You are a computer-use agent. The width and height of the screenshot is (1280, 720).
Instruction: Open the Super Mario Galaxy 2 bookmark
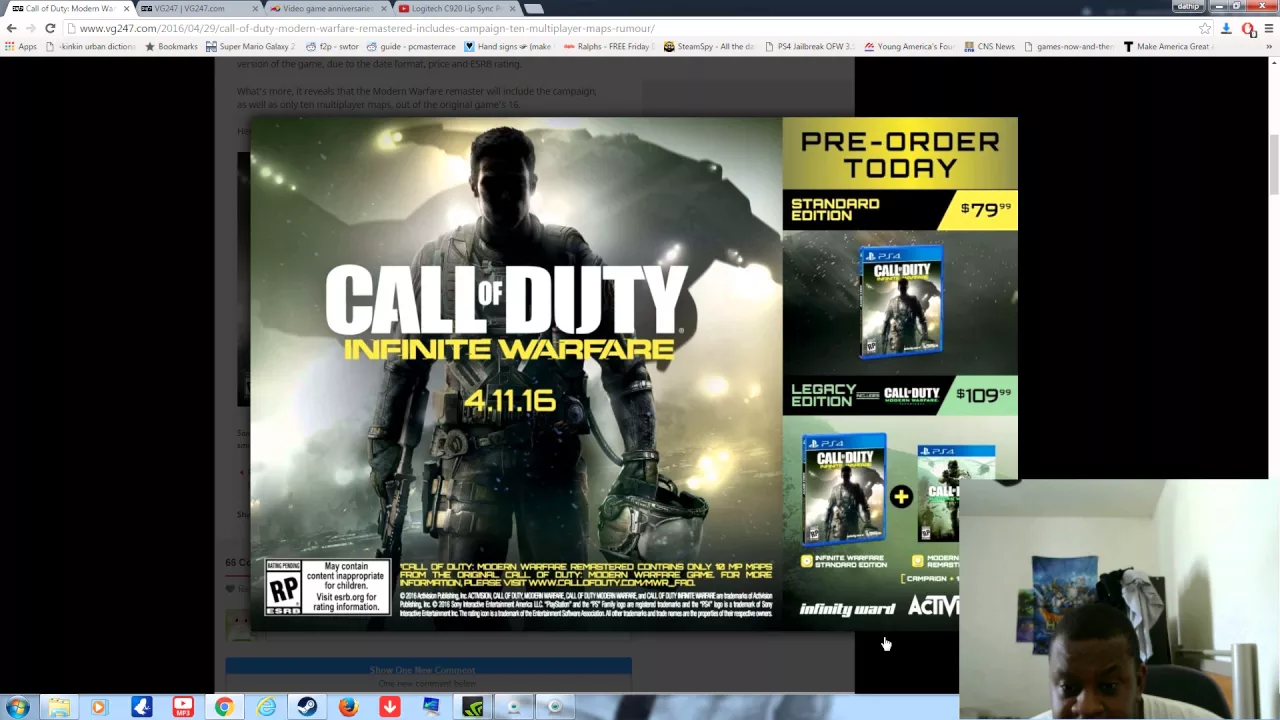(250, 46)
